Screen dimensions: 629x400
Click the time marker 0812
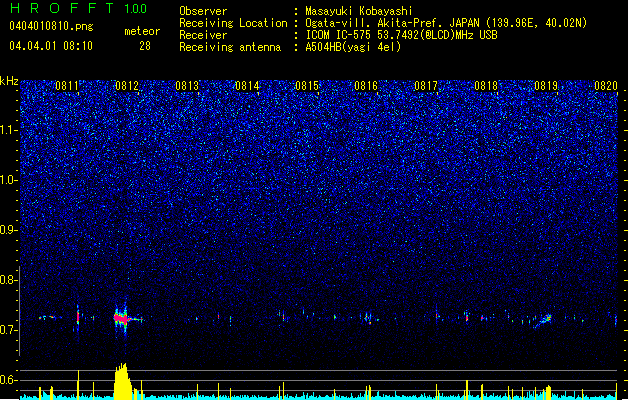[127, 86]
